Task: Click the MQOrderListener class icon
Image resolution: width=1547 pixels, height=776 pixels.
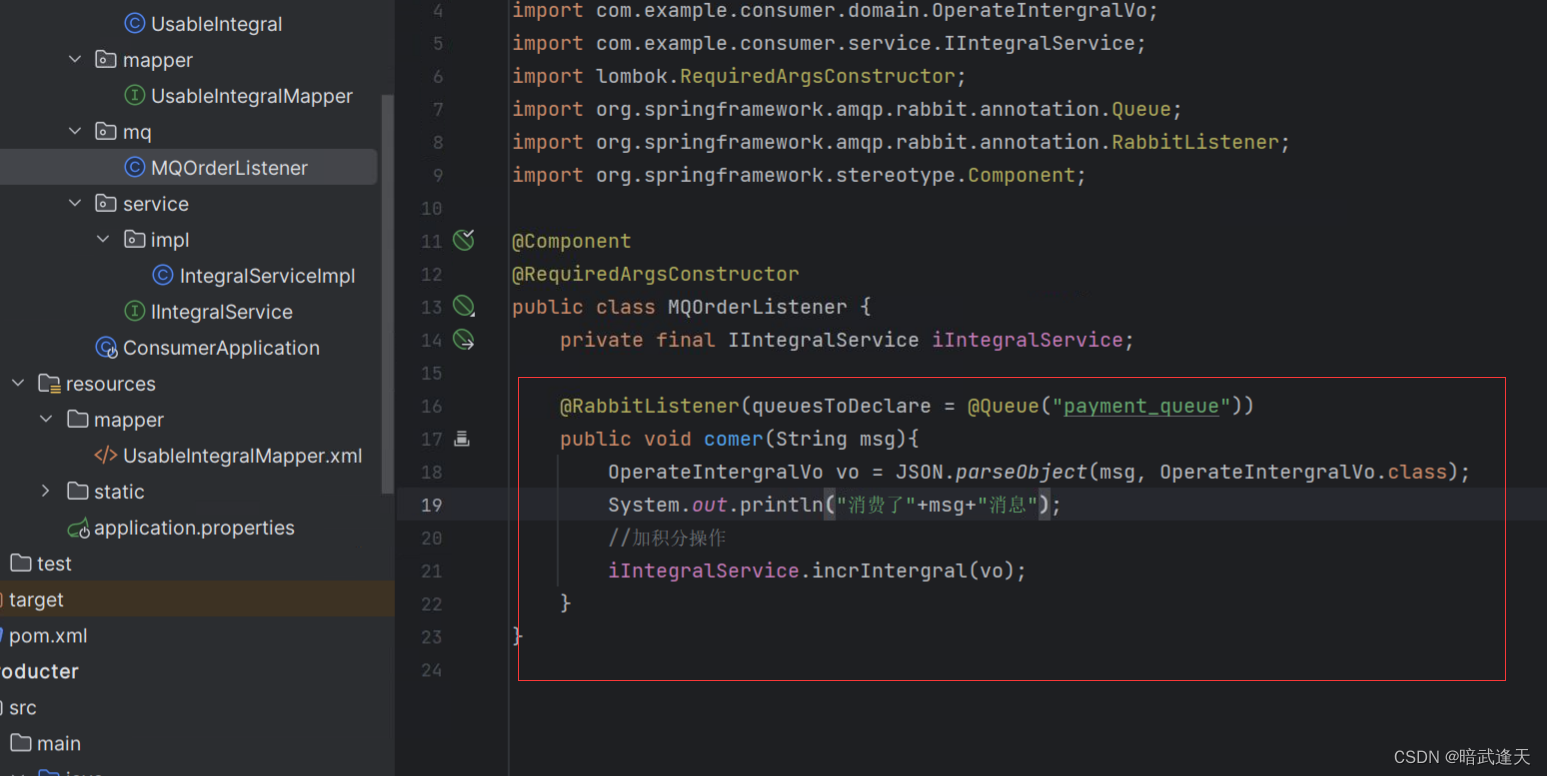Action: (x=134, y=168)
